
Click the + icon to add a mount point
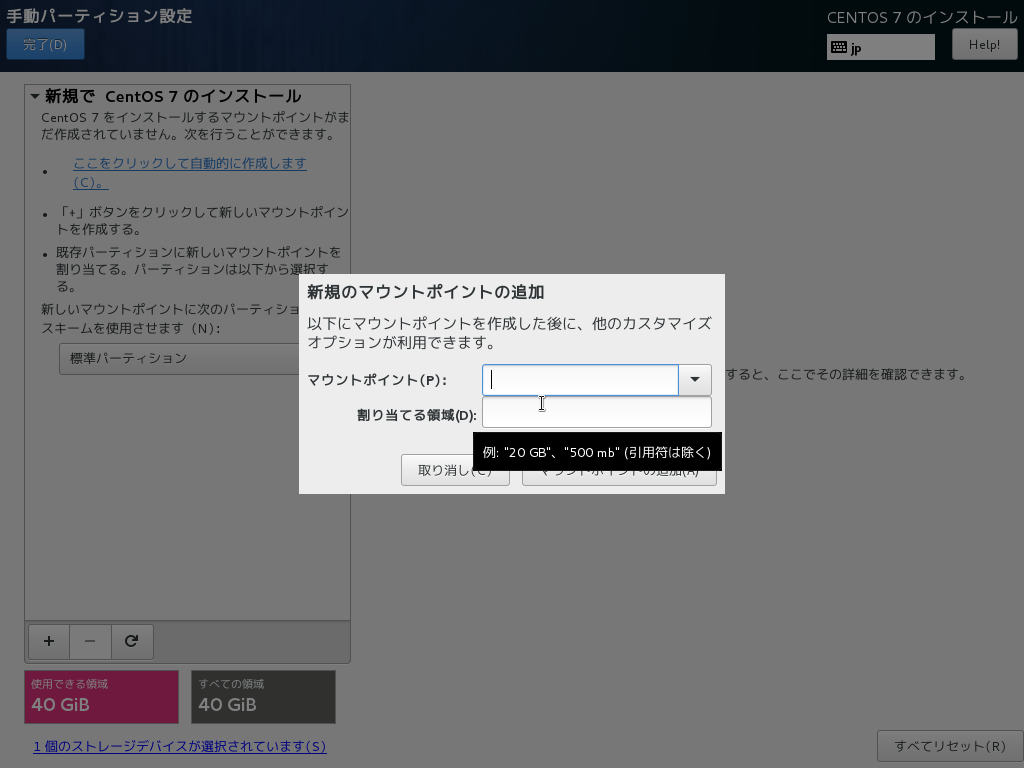[48, 641]
